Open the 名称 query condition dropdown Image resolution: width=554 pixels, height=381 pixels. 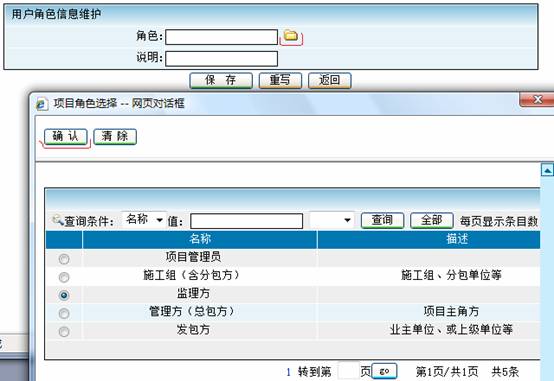click(x=144, y=220)
